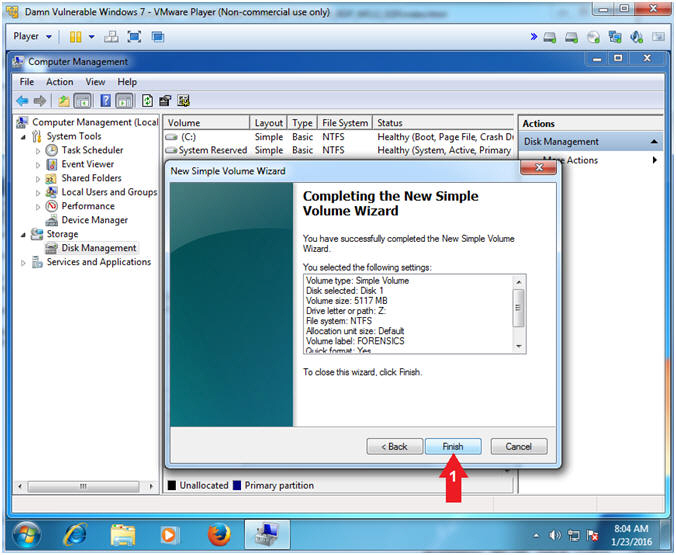Screen dimensions: 676x555
Task: Click the CD/DVD device icon in VMware toolbar
Action: coord(594,38)
